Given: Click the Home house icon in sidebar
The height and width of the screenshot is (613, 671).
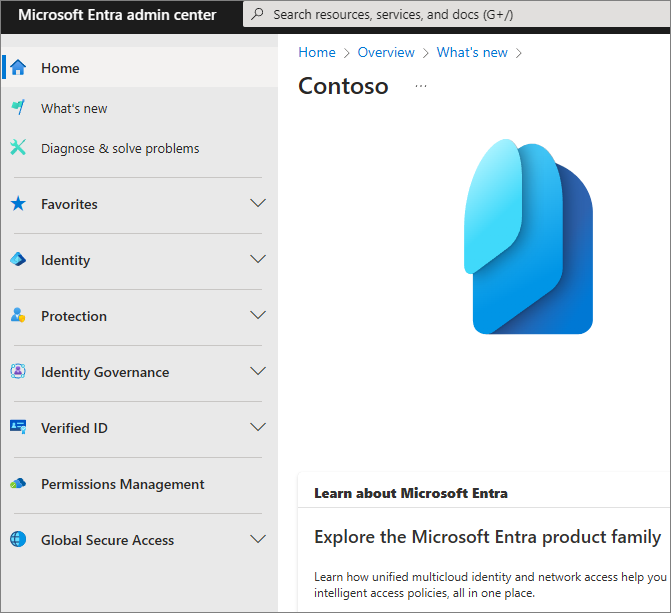Looking at the screenshot, I should coord(18,68).
